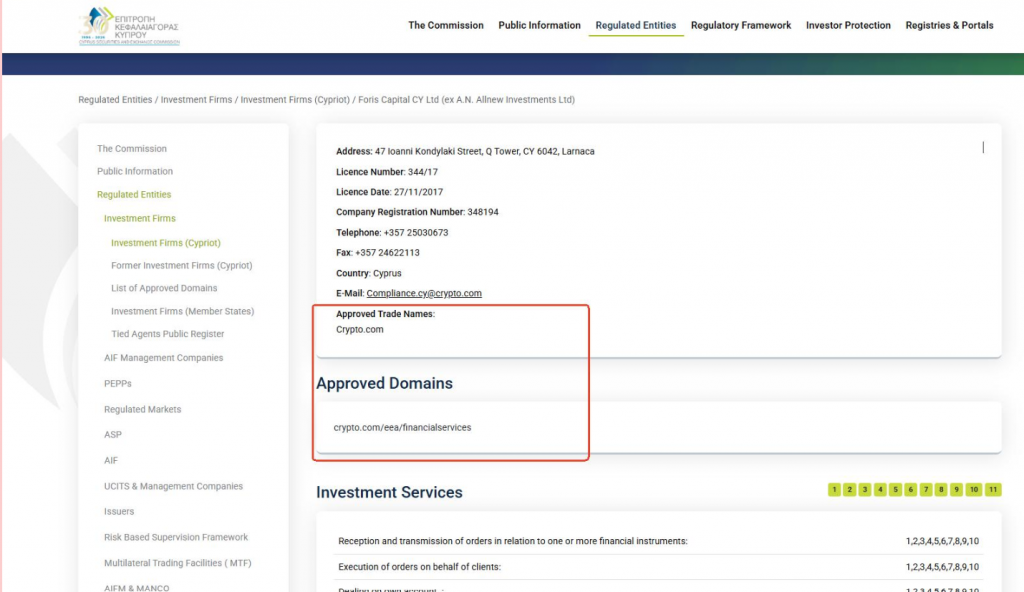This screenshot has height=592, width=1024.
Task: Click instrument badge number 1
Action: [834, 489]
